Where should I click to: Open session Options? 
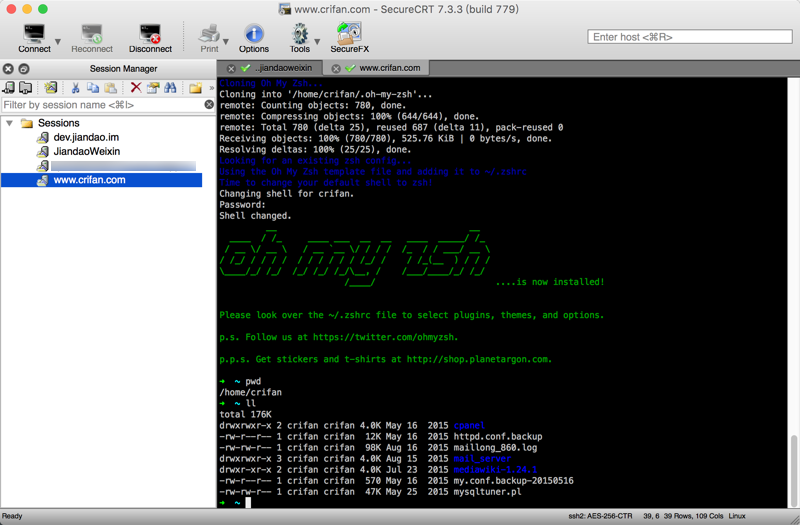tap(254, 39)
